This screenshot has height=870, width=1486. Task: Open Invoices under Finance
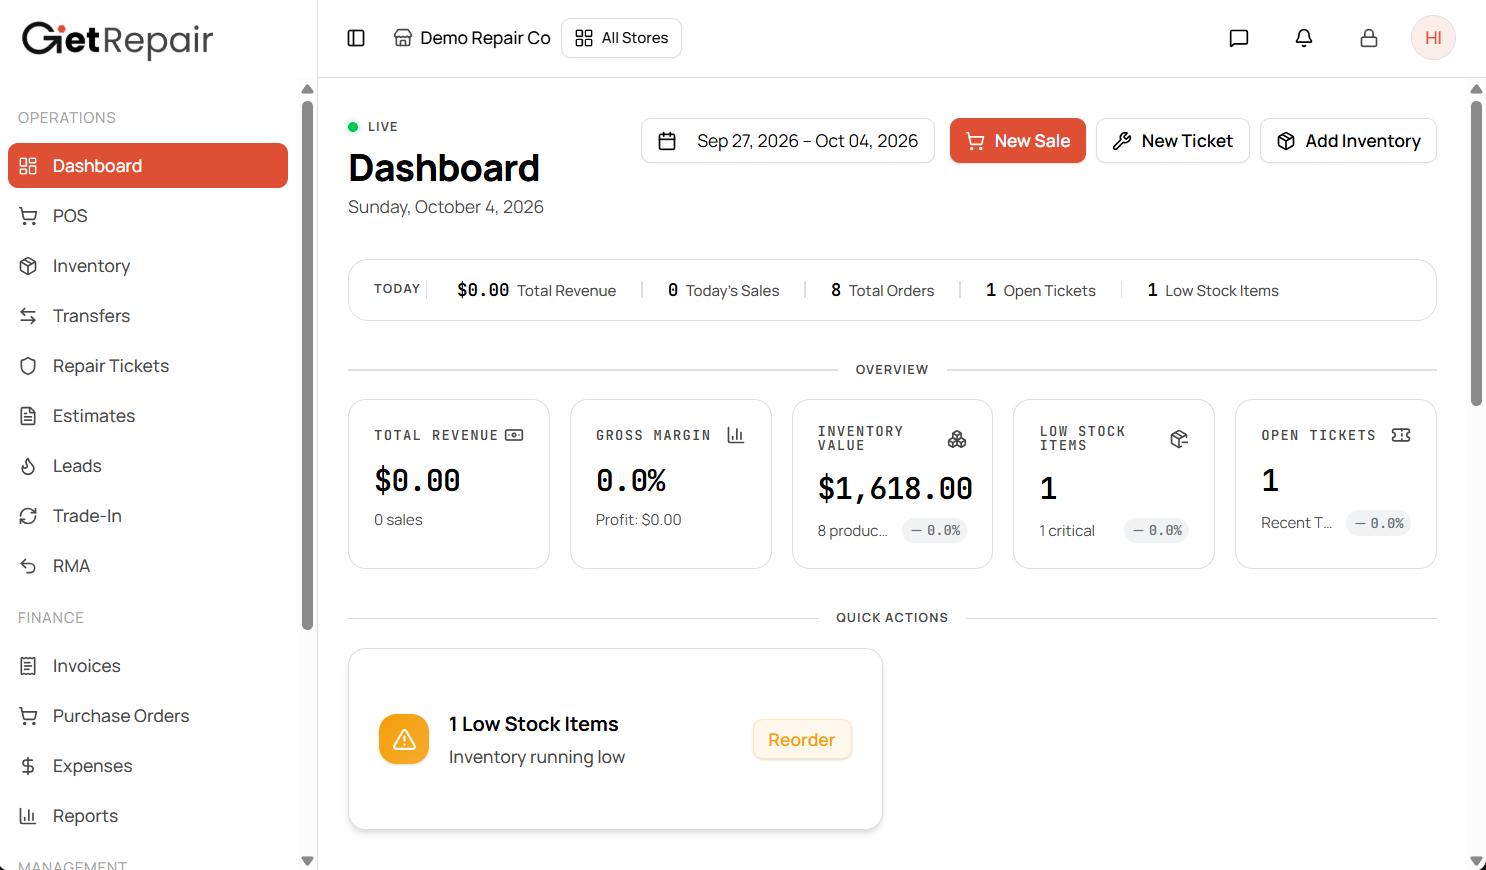pos(148,666)
